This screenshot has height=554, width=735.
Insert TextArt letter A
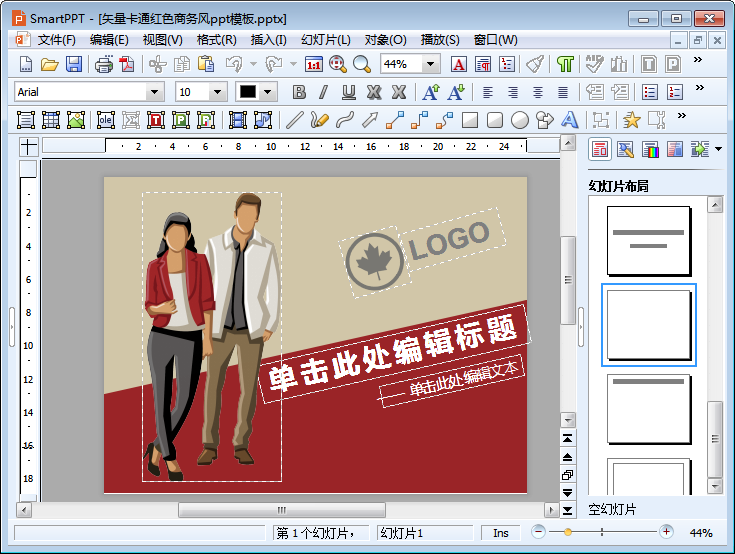pos(570,120)
